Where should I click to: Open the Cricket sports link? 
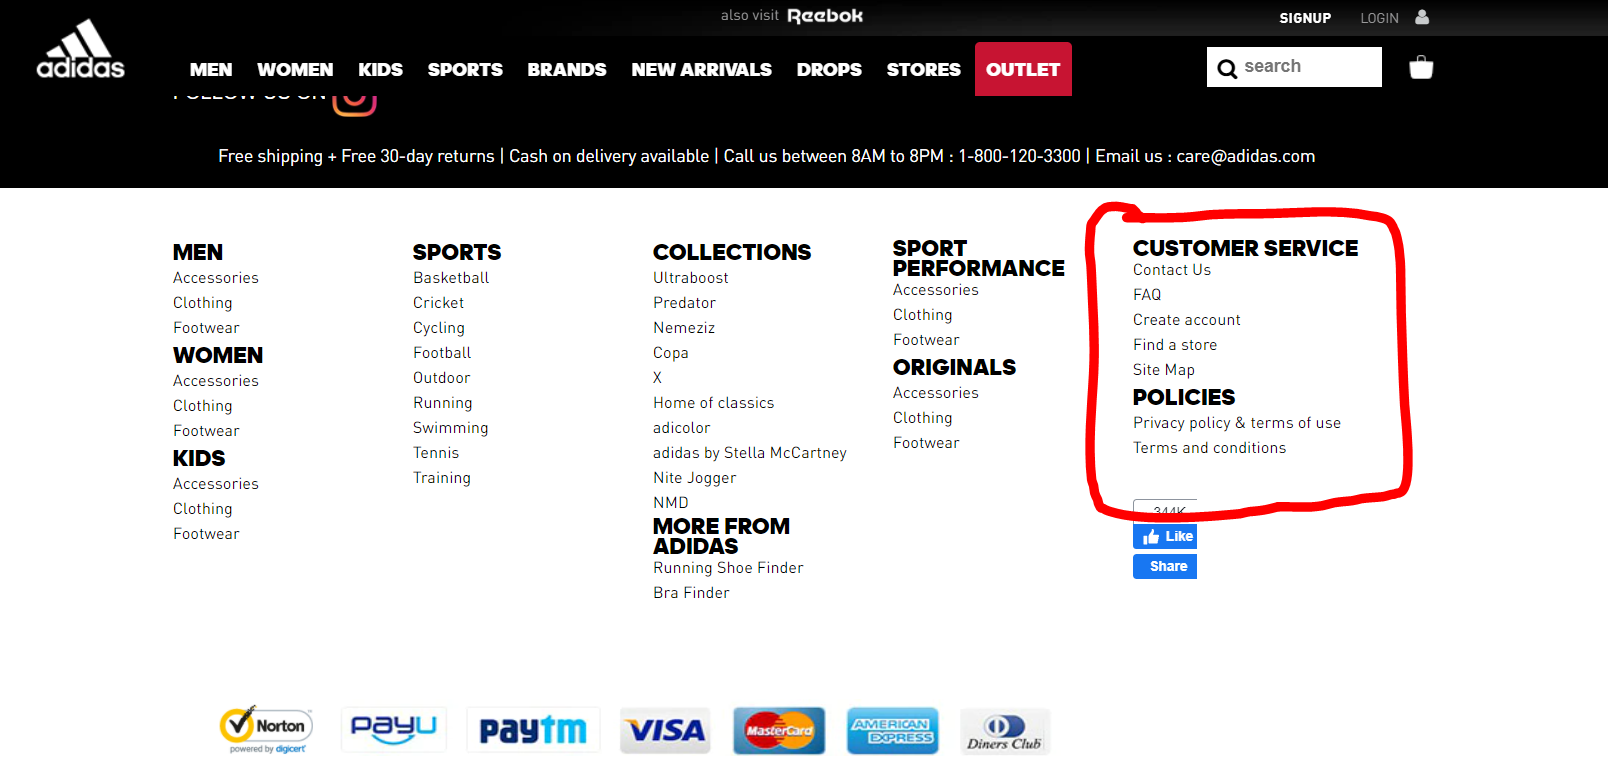(x=439, y=303)
